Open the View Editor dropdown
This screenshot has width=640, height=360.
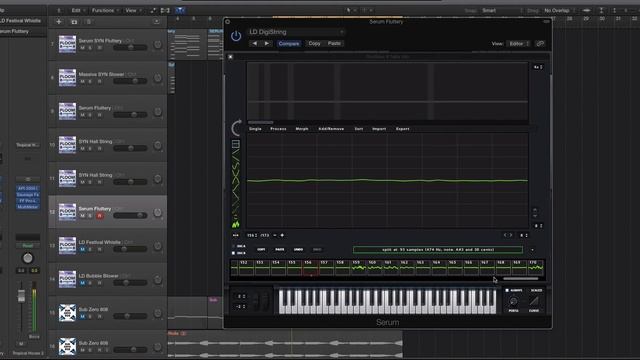(x=518, y=43)
